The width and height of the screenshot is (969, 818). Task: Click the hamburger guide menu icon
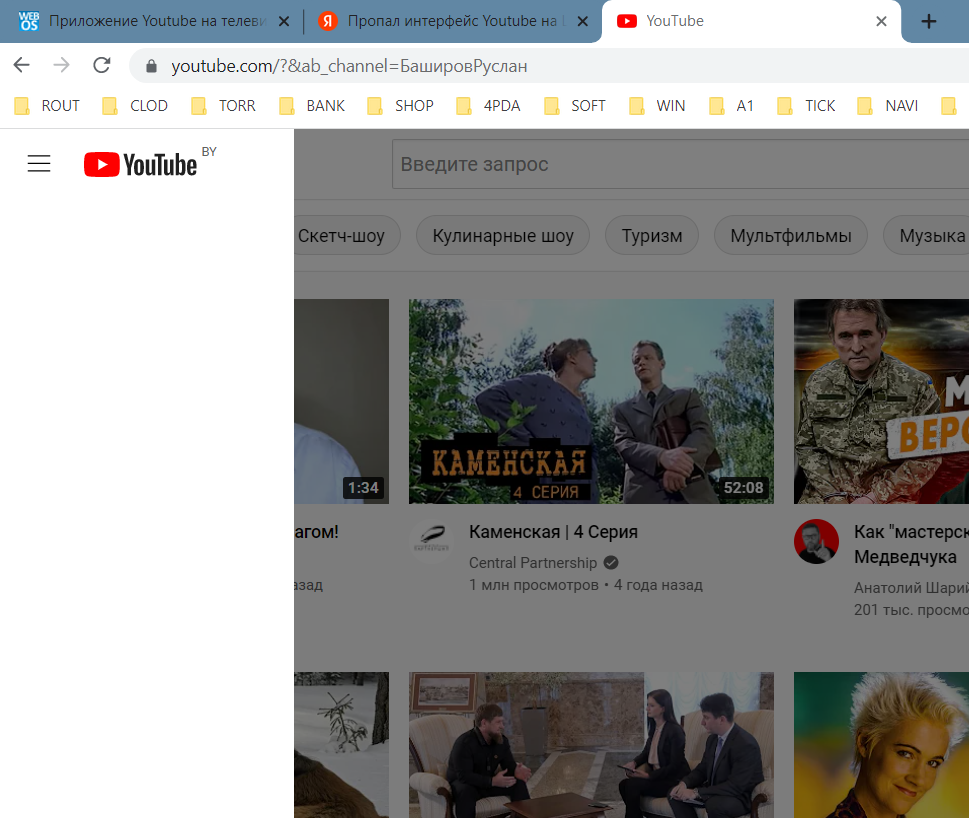point(39,164)
